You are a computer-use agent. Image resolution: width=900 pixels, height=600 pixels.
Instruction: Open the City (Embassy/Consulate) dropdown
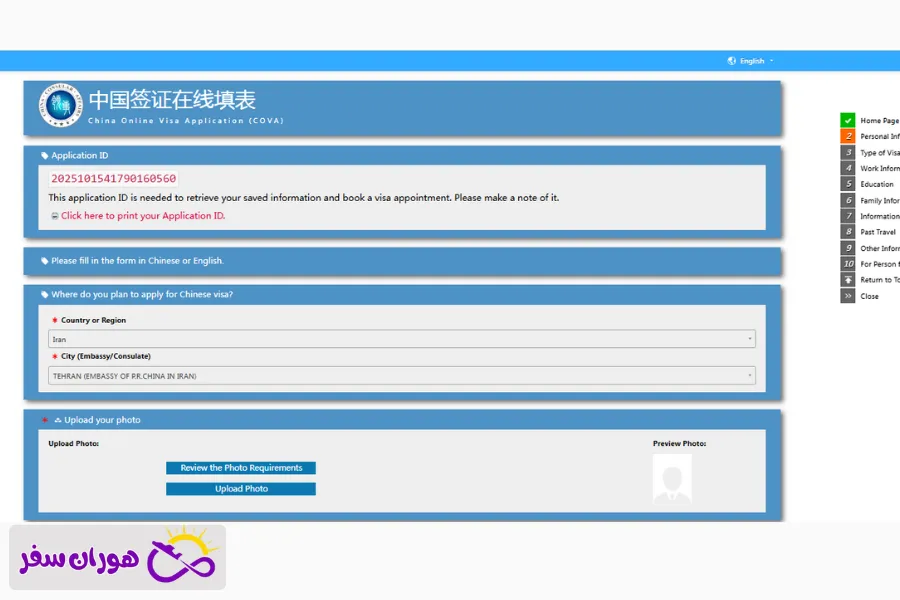401,376
